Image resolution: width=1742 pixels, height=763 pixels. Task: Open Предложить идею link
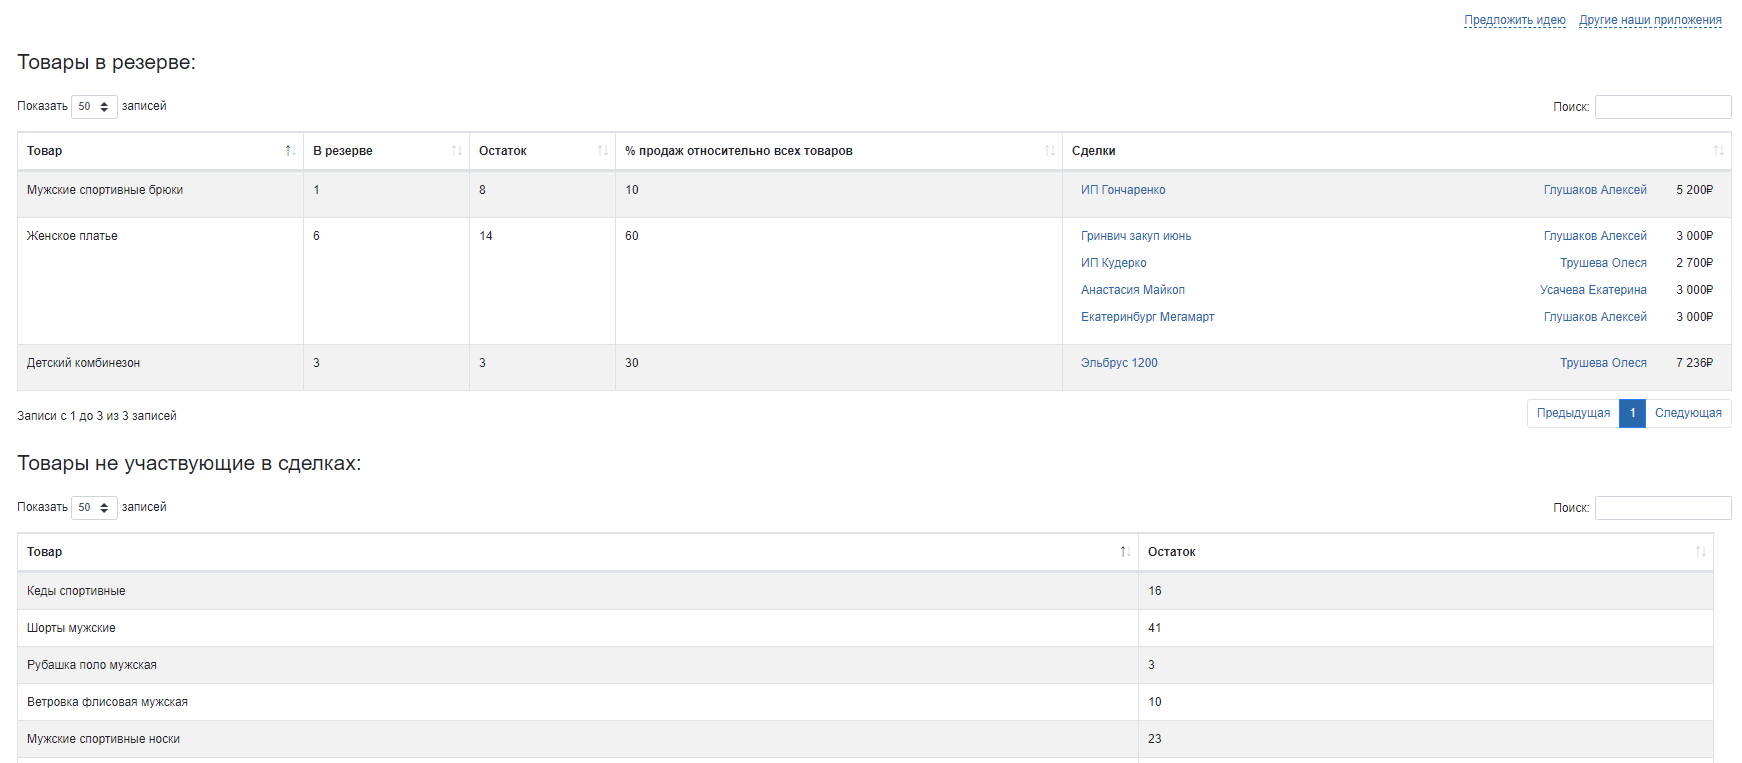click(x=1514, y=20)
